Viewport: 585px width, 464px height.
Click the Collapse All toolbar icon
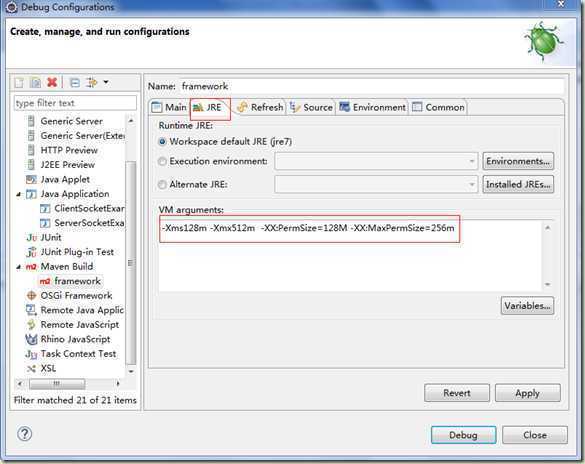(x=75, y=82)
